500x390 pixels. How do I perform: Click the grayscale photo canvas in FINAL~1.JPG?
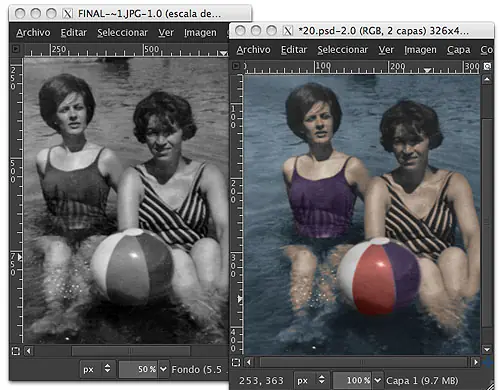pyautogui.click(x=126, y=201)
